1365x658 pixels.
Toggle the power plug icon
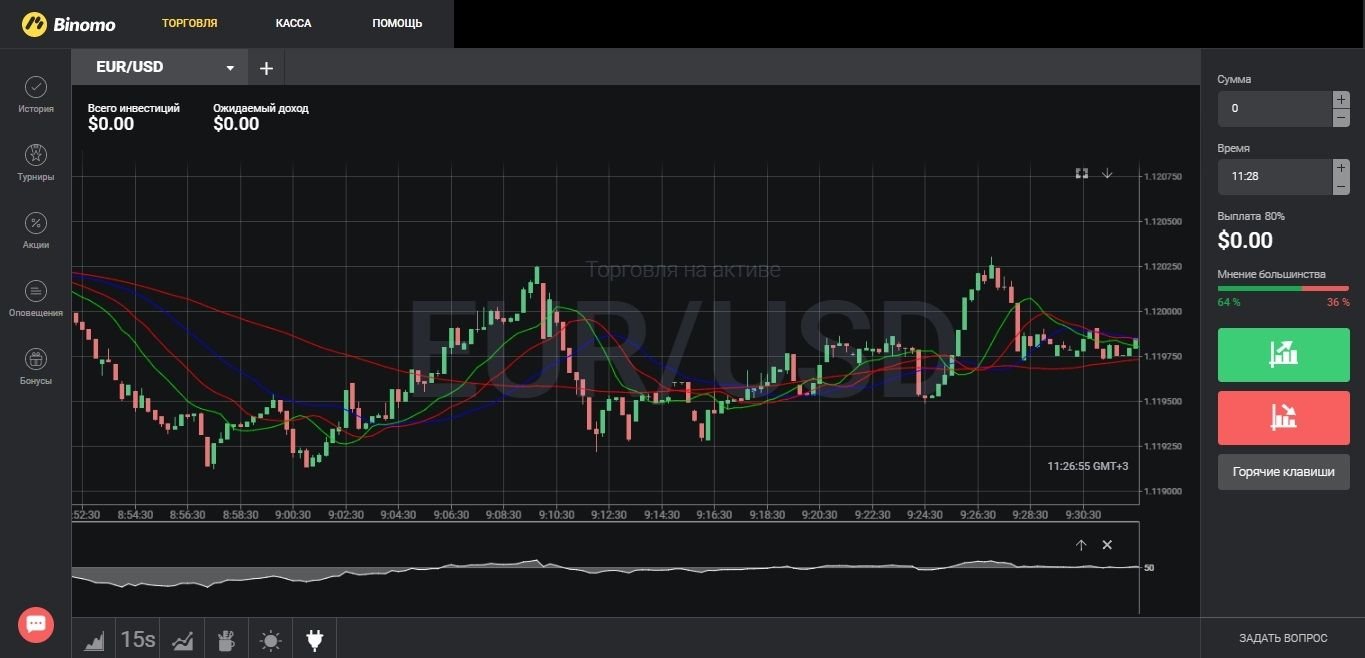click(x=315, y=640)
